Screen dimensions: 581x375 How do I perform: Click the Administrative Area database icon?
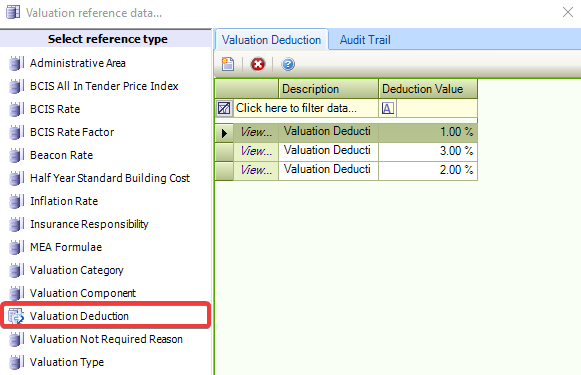point(16,63)
